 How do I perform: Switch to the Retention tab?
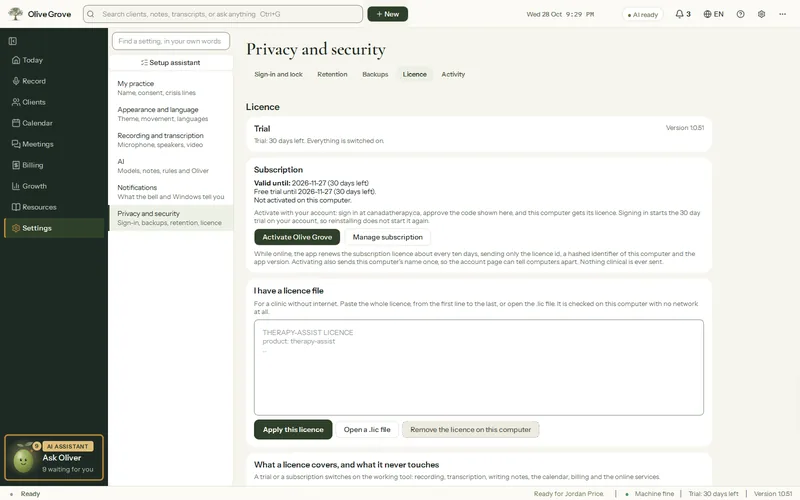tap(332, 74)
